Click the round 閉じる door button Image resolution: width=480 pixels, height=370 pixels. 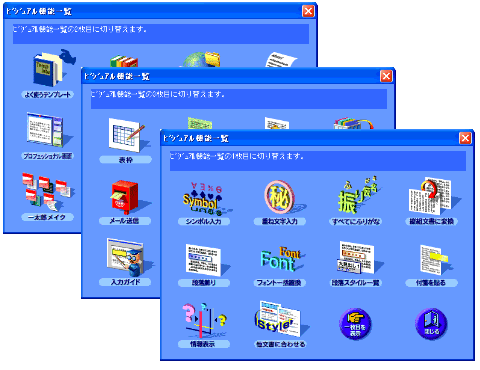click(431, 324)
